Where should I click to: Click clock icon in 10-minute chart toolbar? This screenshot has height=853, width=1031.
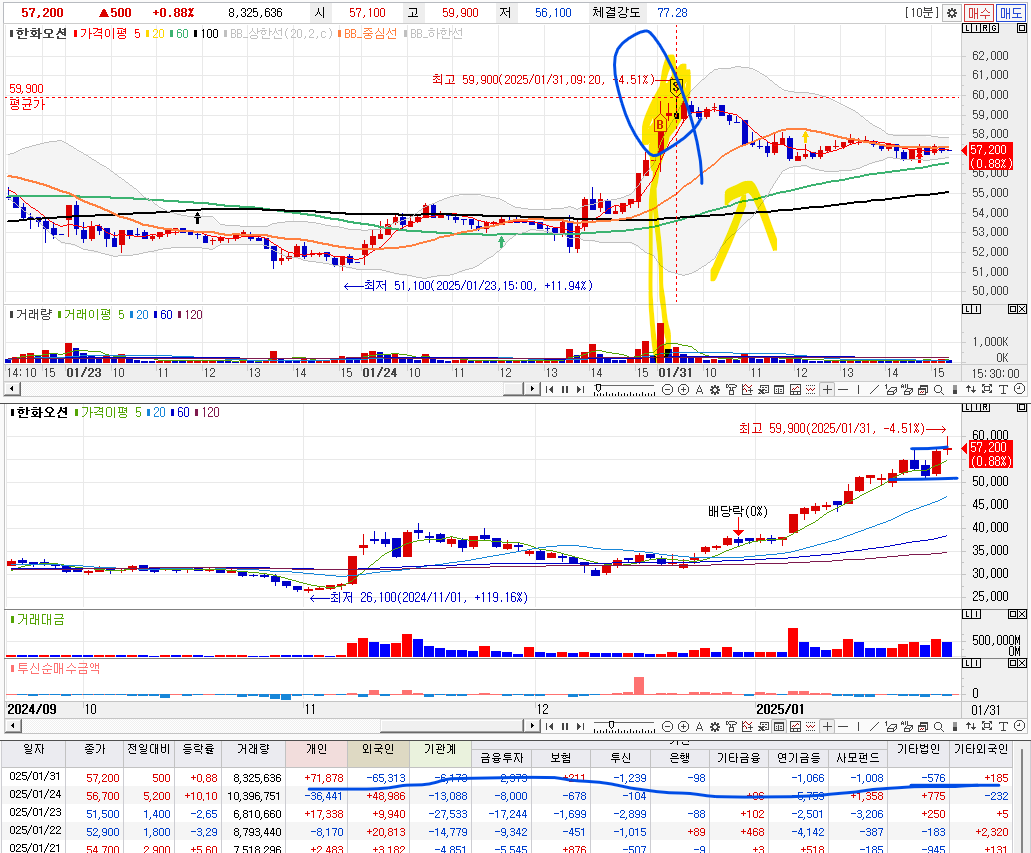tap(1019, 389)
